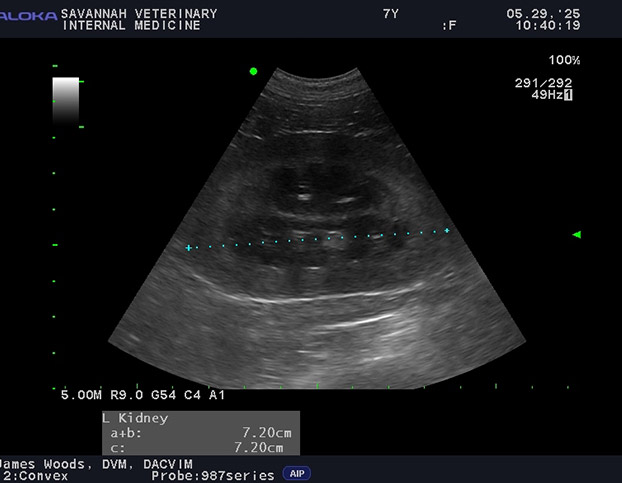Click the date 05.29.'25
622x483 pixels.
coord(543,14)
